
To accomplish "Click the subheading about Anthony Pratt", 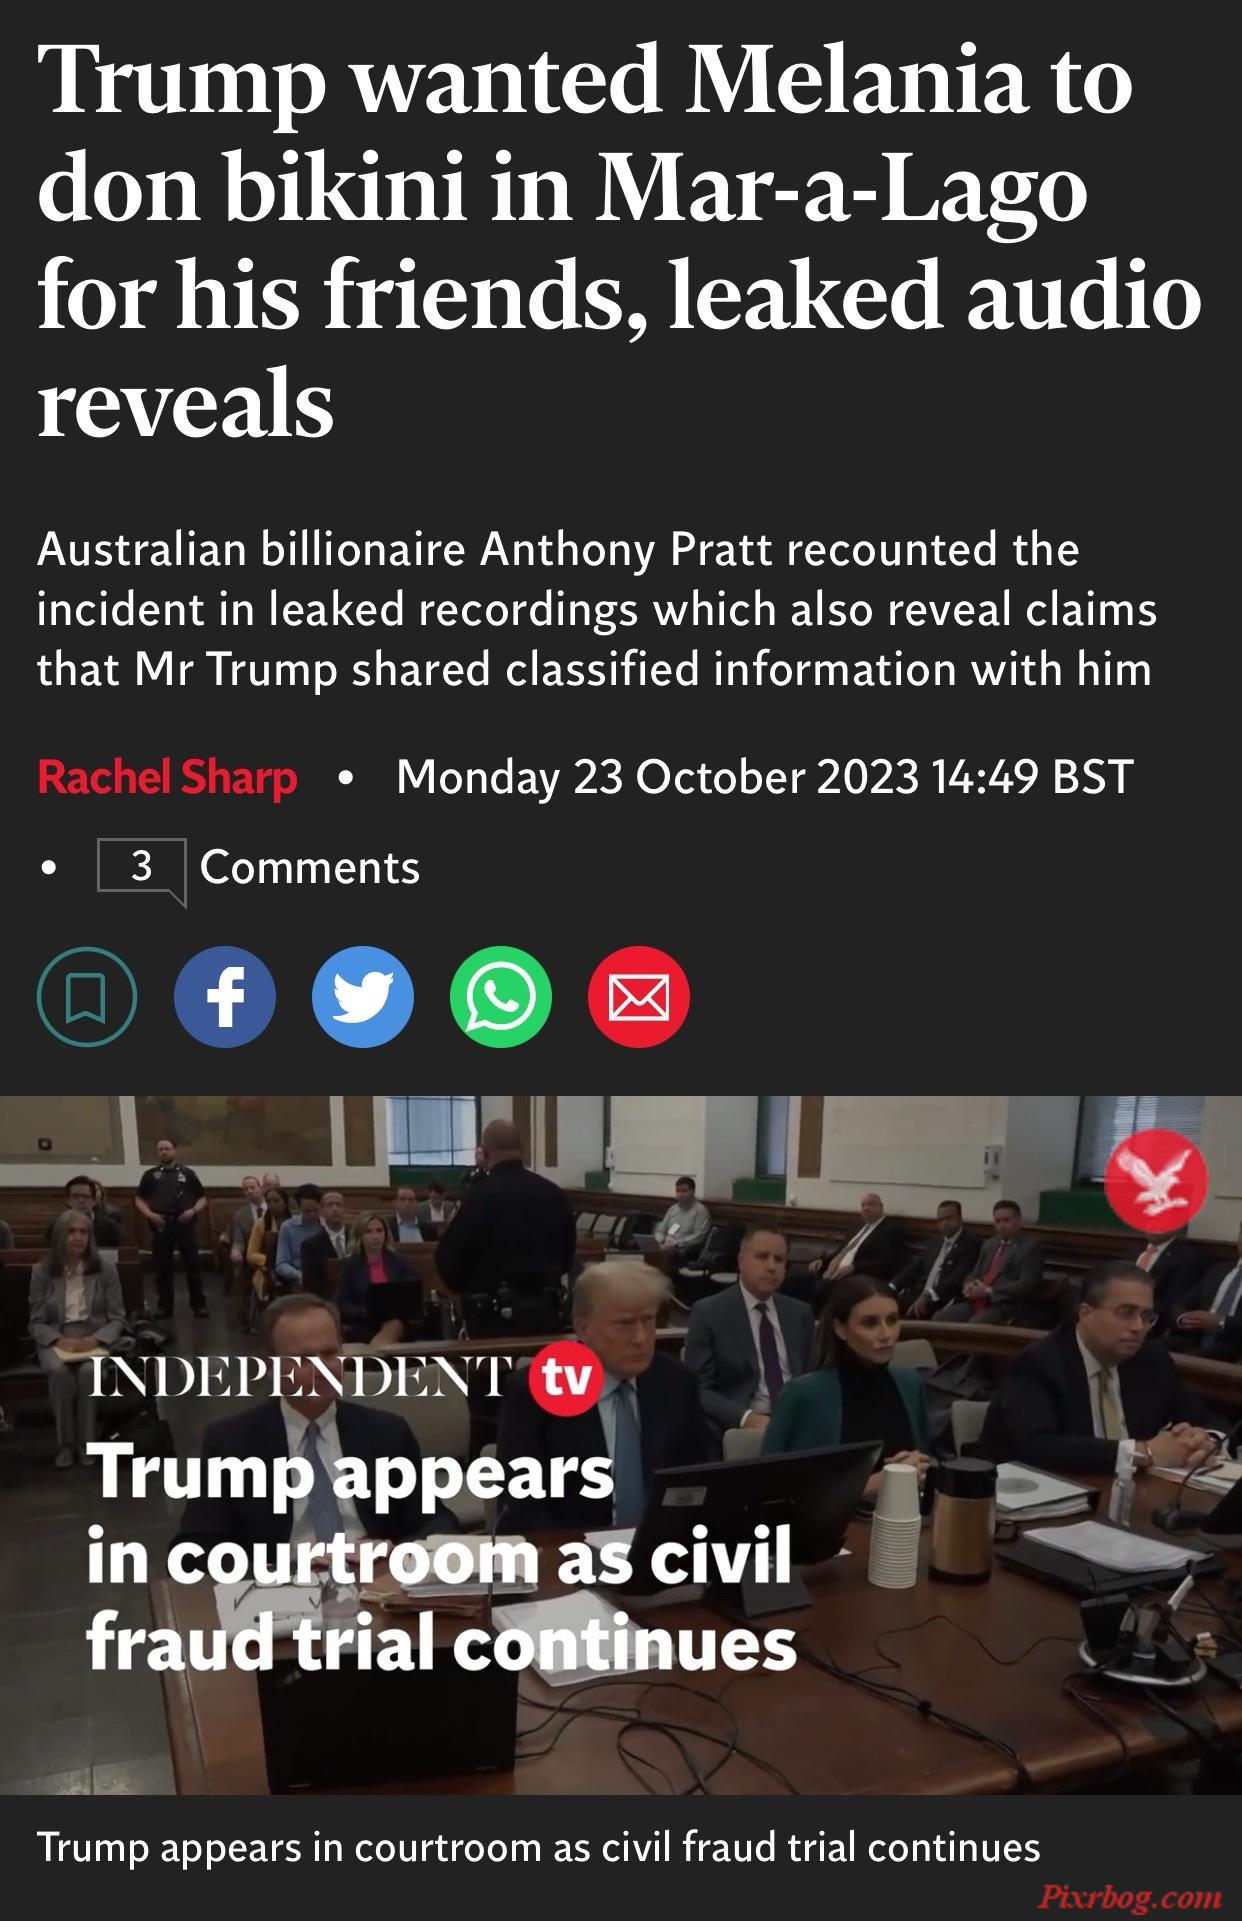I will tap(597, 609).
